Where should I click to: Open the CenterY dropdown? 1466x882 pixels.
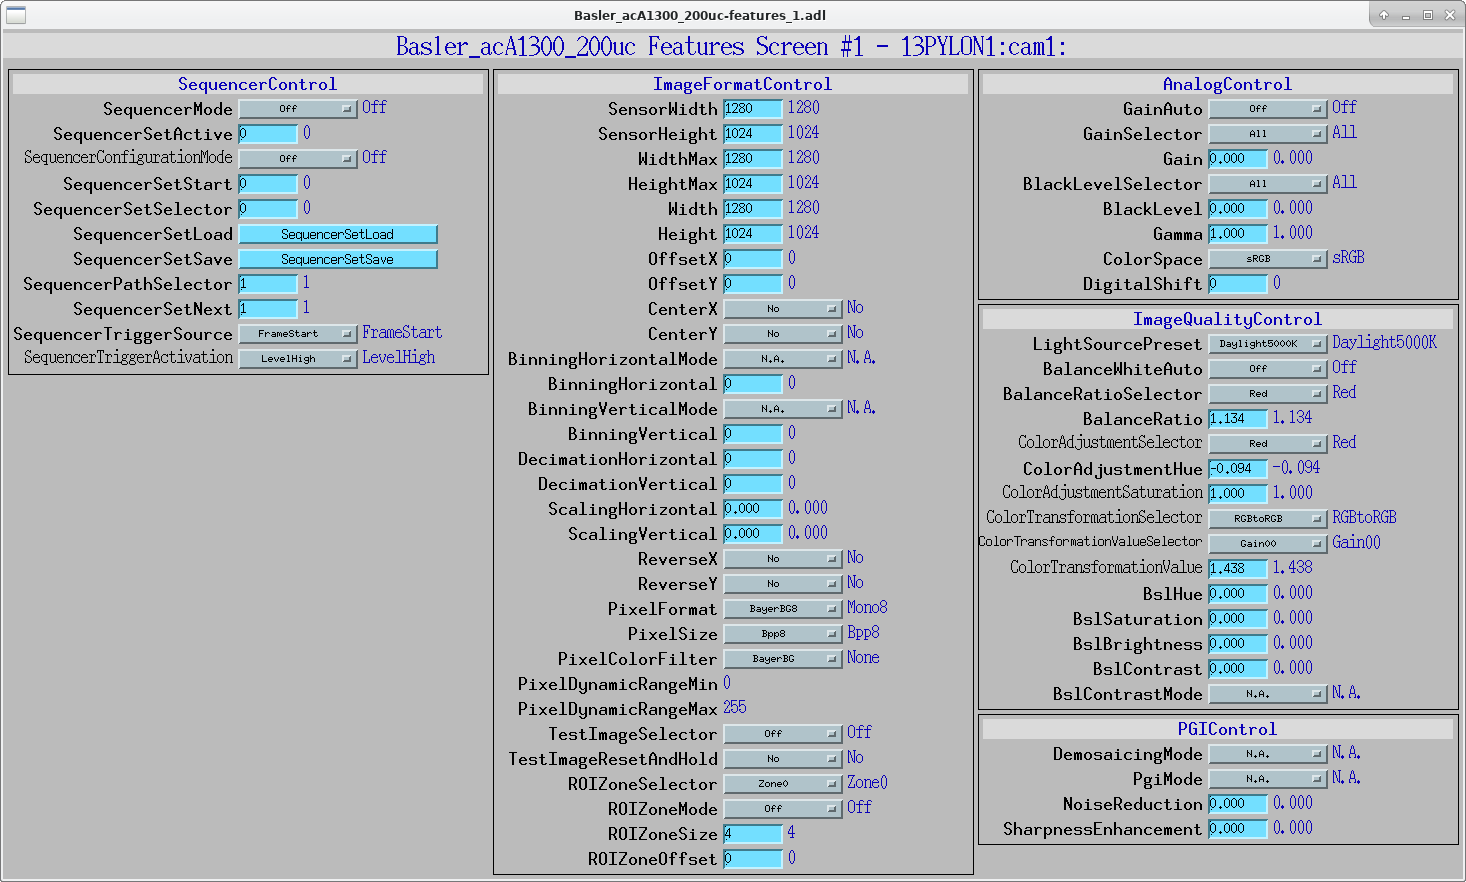coord(783,333)
